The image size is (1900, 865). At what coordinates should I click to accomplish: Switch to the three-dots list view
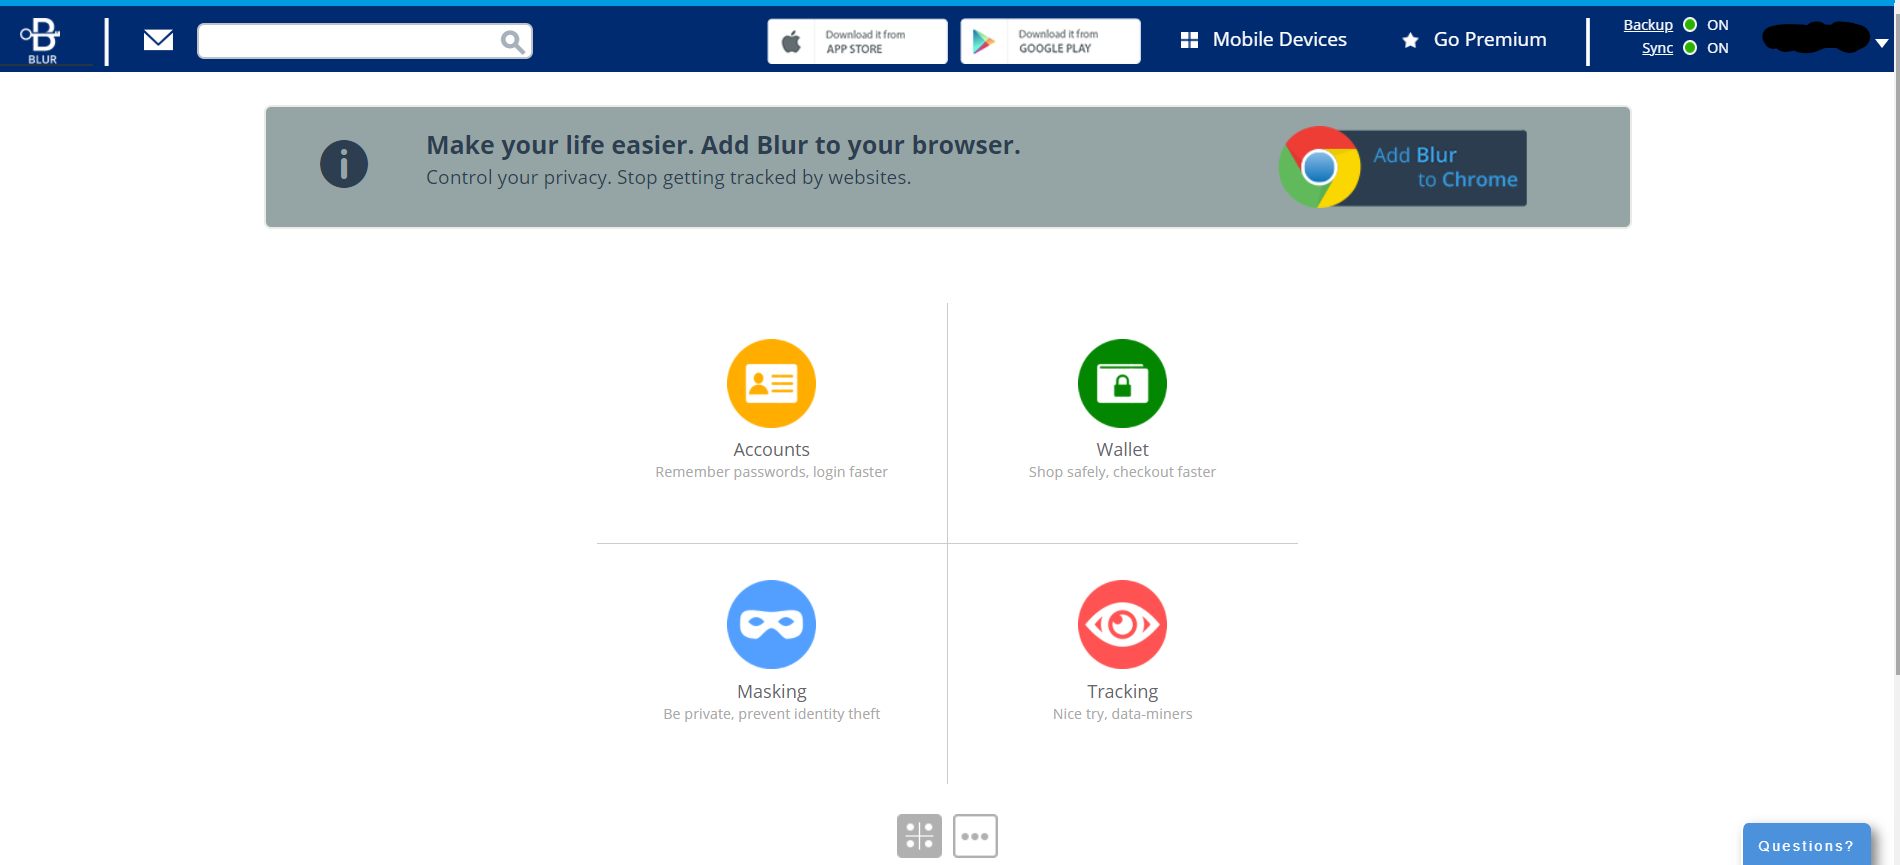975,836
